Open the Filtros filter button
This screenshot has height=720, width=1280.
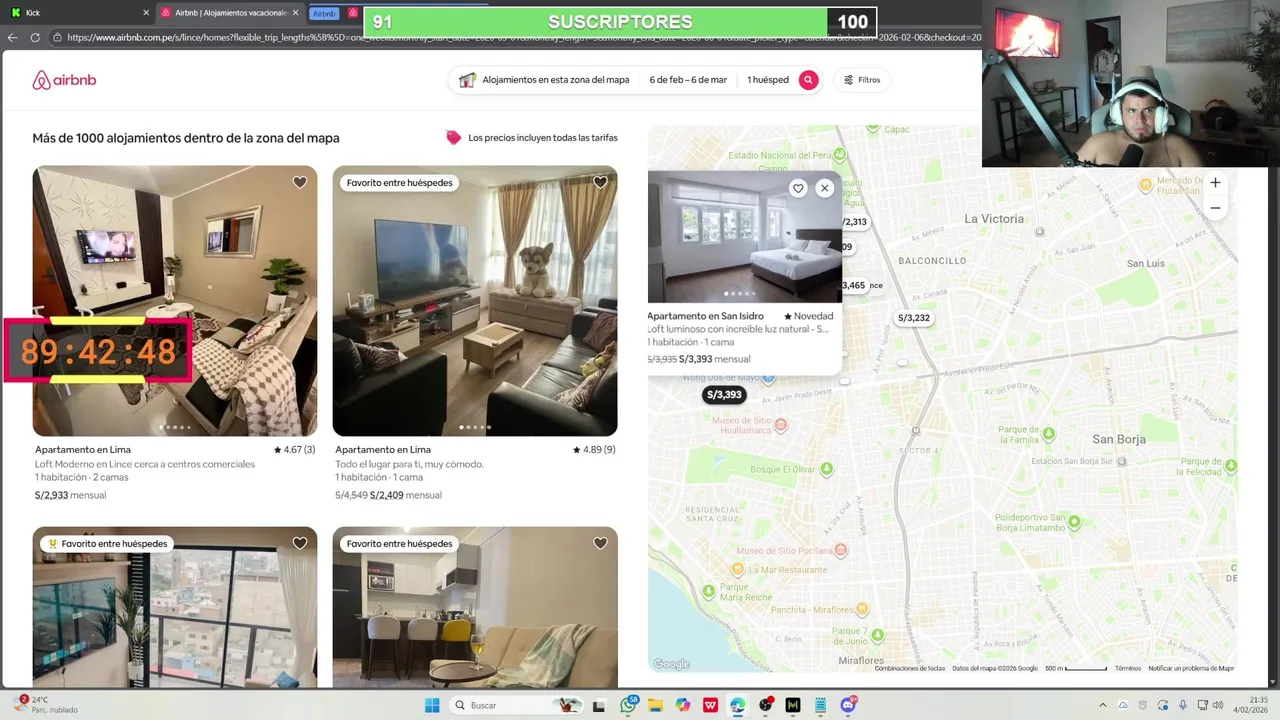click(862, 80)
